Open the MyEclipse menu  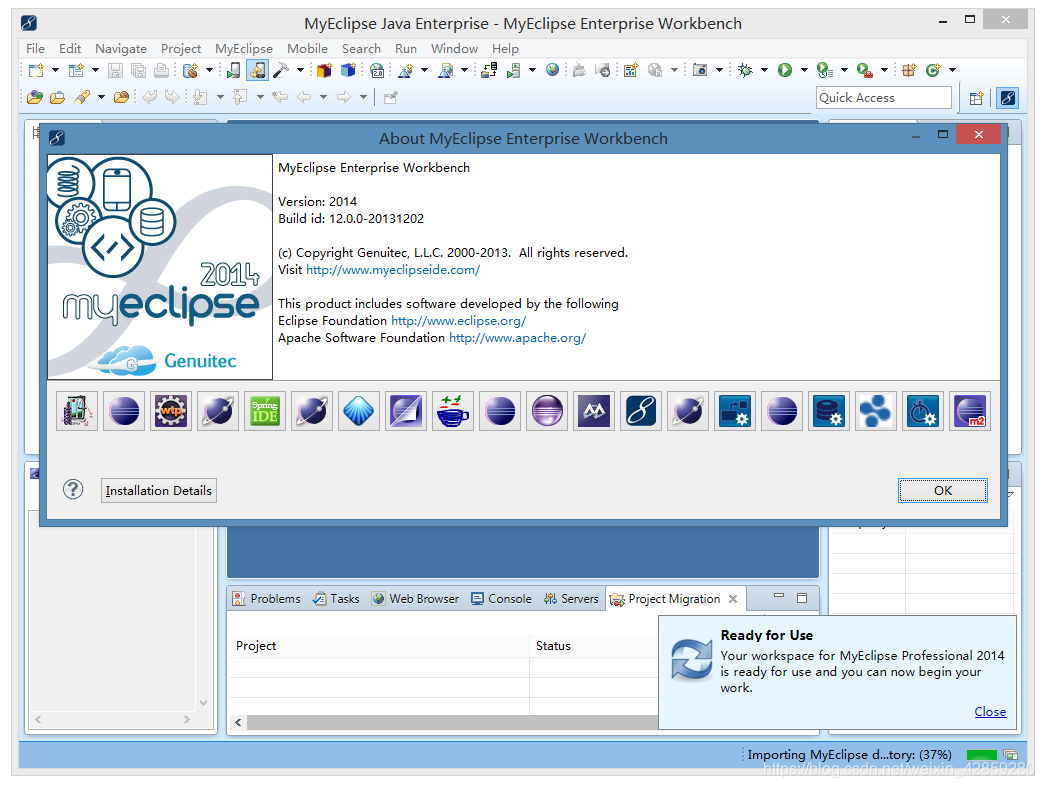tap(244, 48)
